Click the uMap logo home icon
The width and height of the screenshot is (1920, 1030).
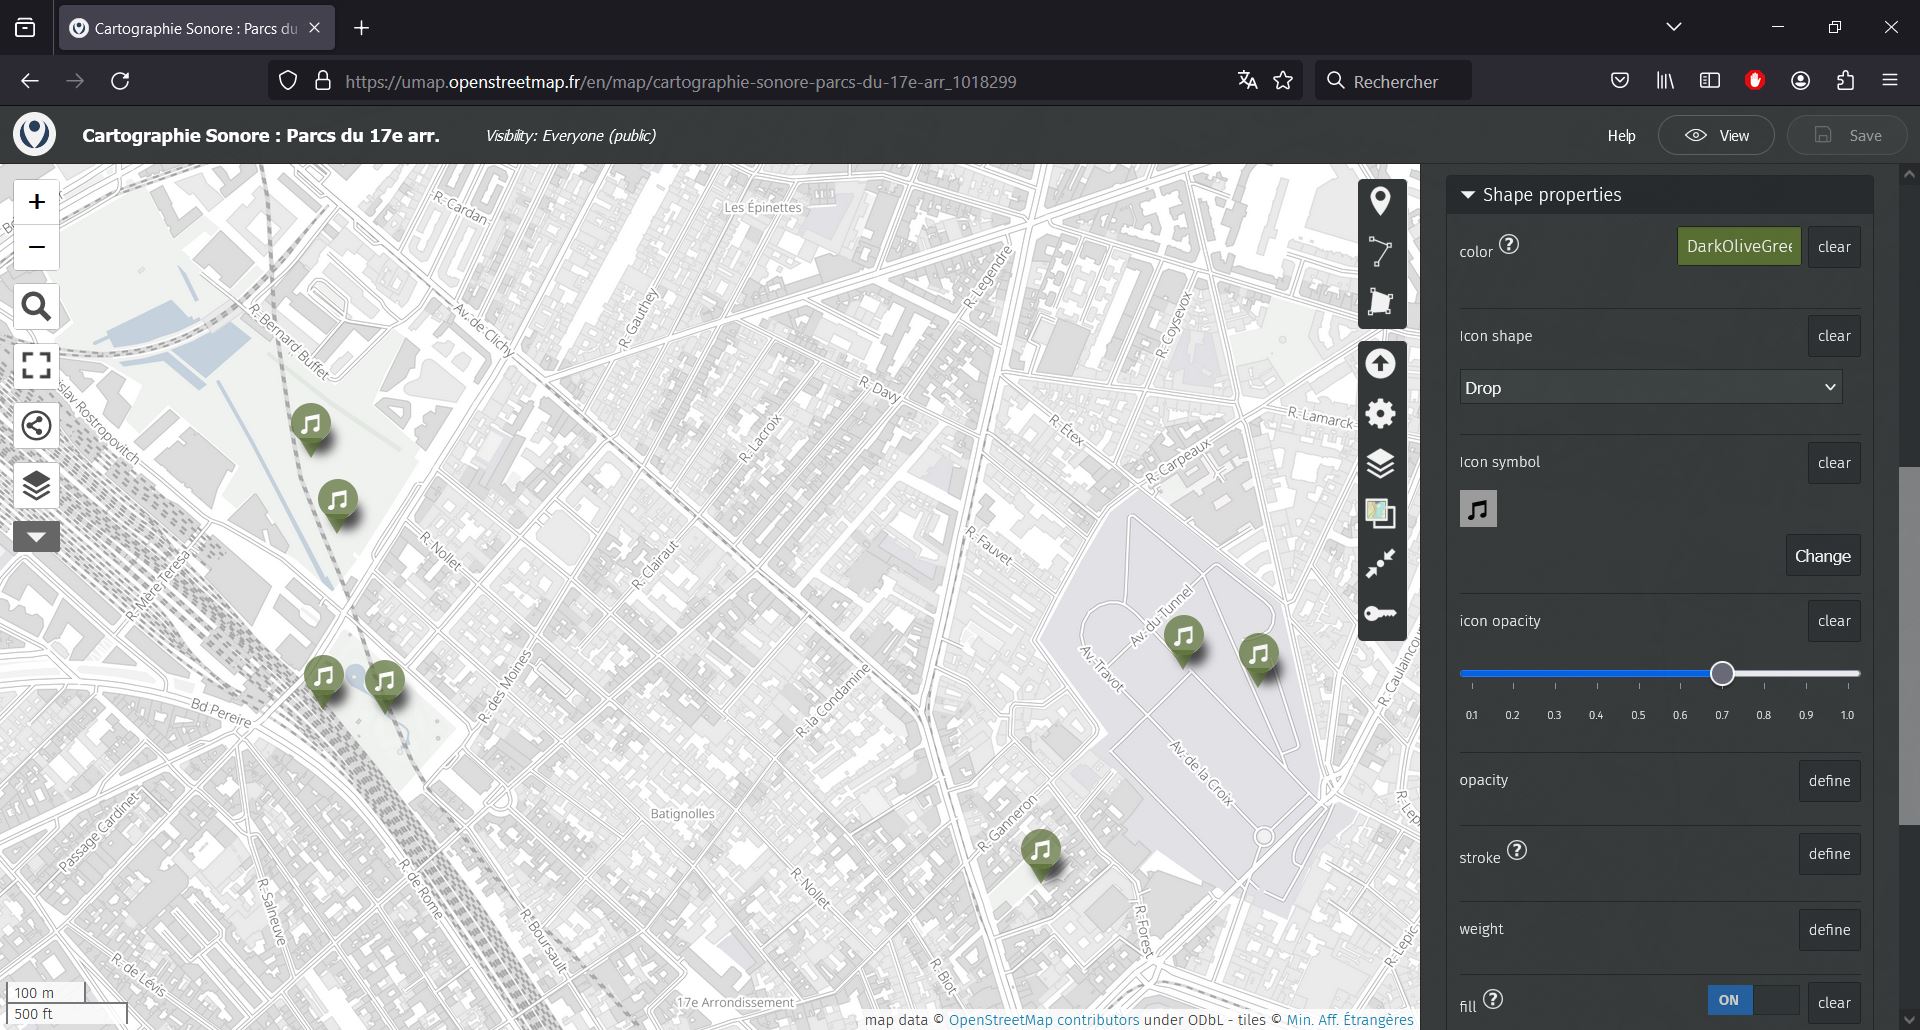tap(35, 135)
